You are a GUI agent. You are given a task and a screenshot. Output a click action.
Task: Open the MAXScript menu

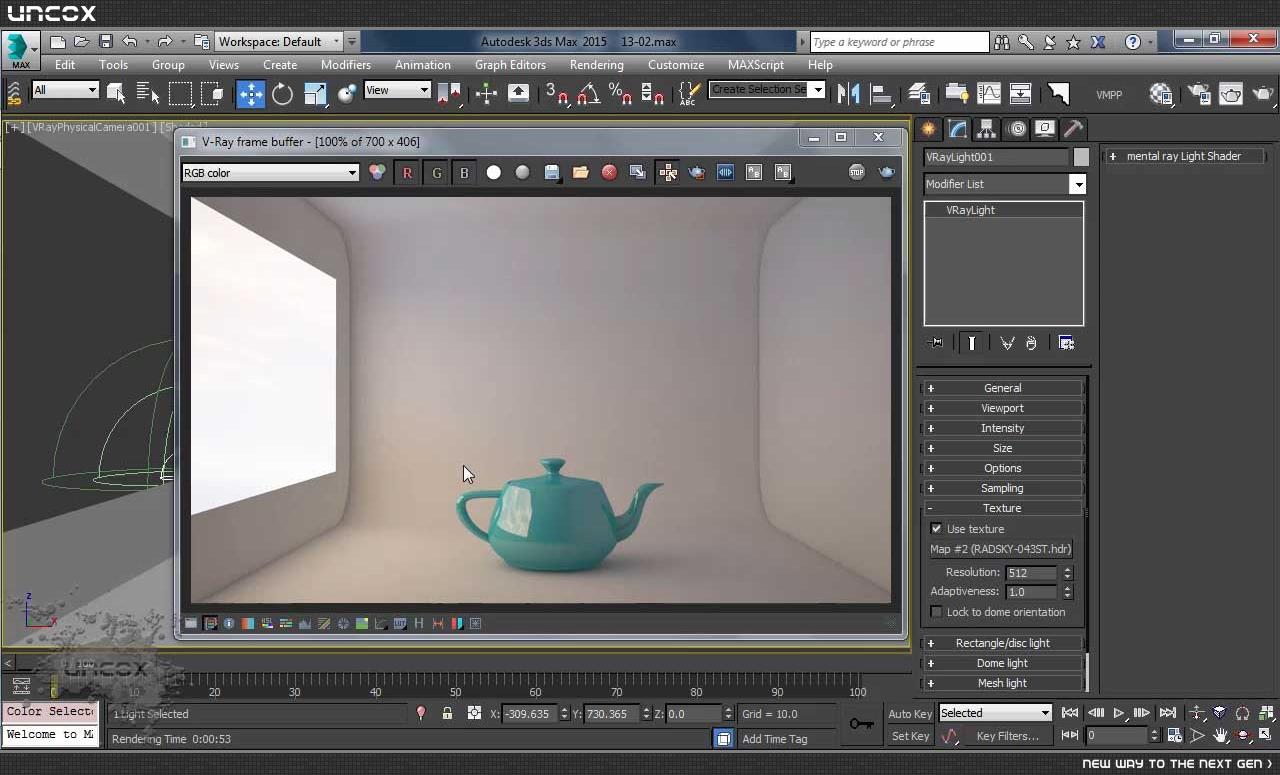[x=756, y=65]
